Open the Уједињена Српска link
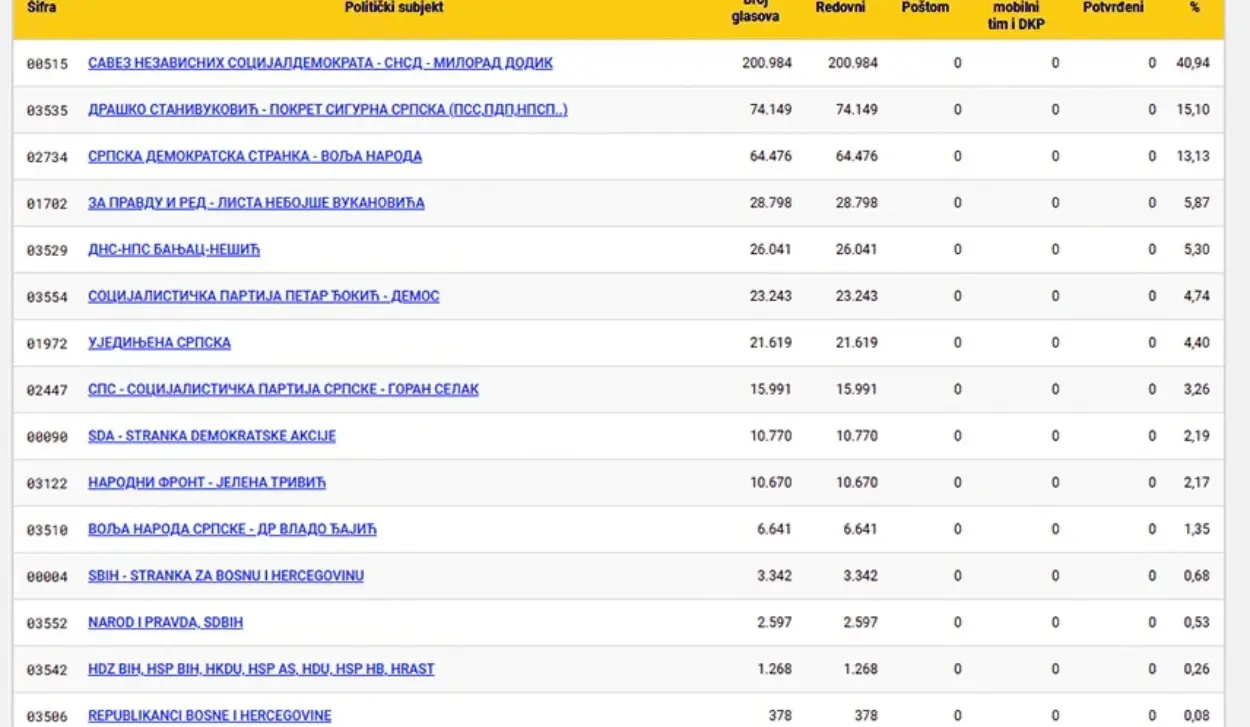Image resolution: width=1250 pixels, height=727 pixels. pos(159,343)
